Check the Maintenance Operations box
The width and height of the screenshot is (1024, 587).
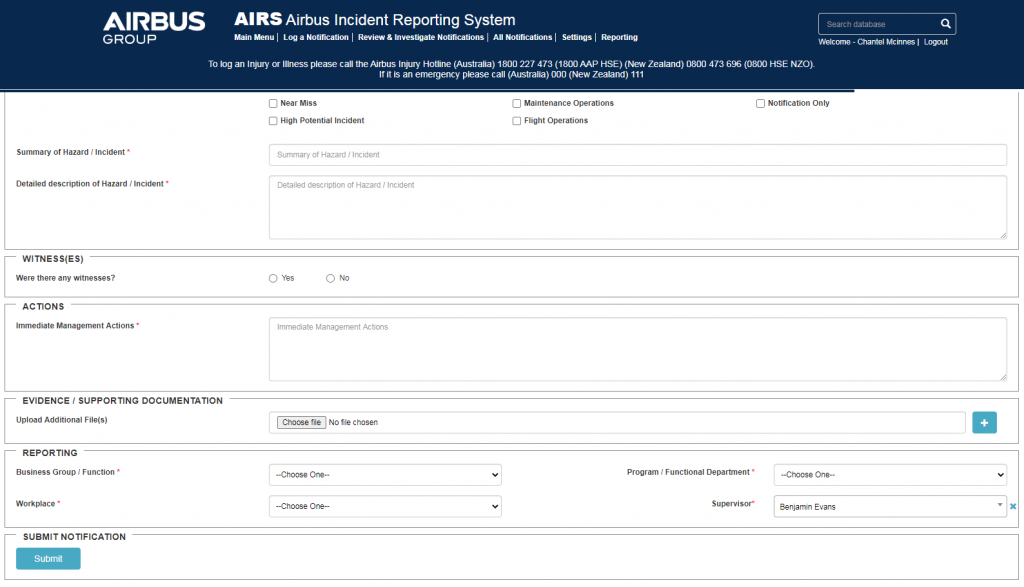pyautogui.click(x=517, y=103)
